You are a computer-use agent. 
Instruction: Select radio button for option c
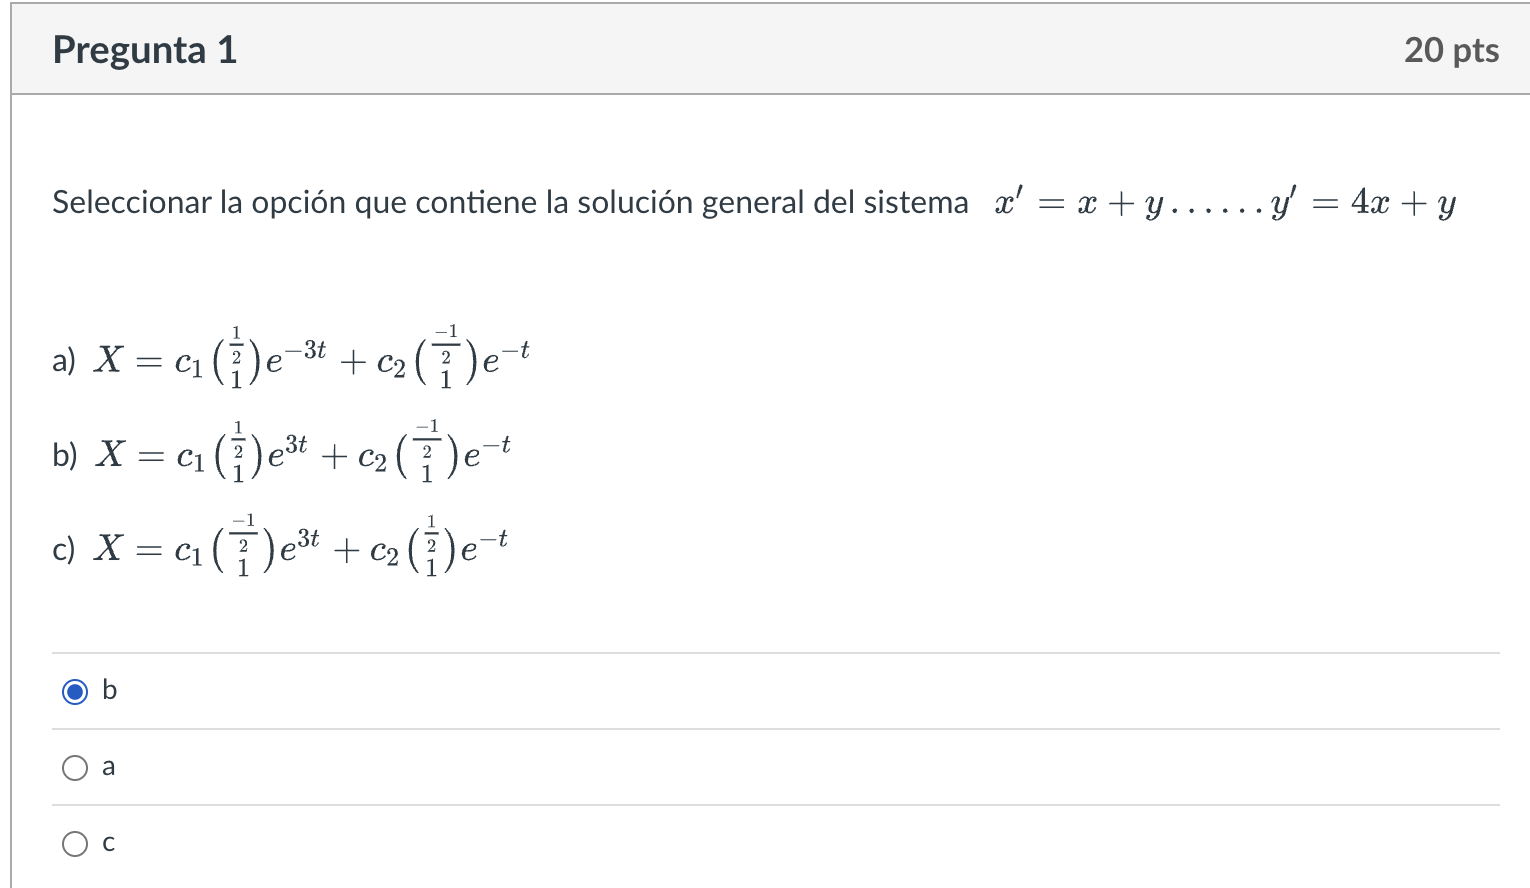(x=75, y=843)
